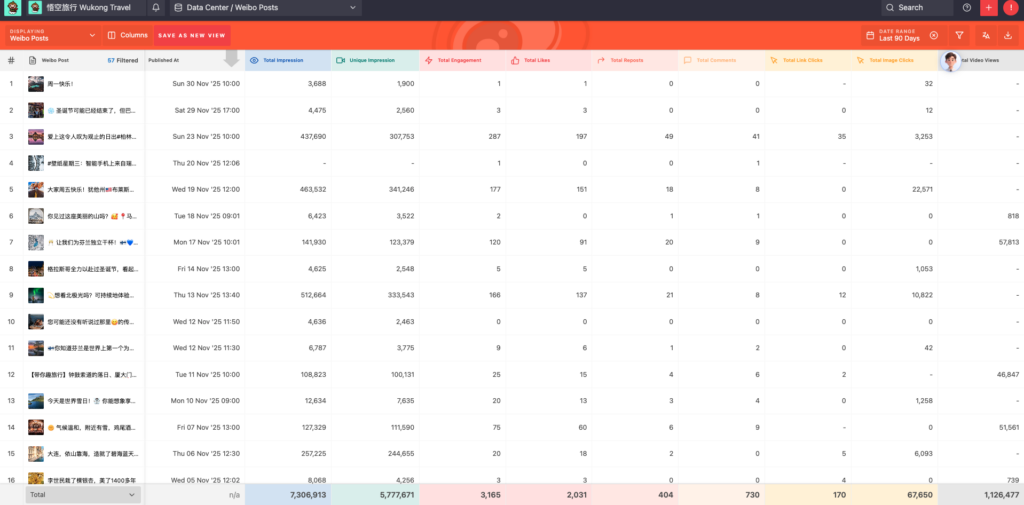Click Save As New View button

192,35
